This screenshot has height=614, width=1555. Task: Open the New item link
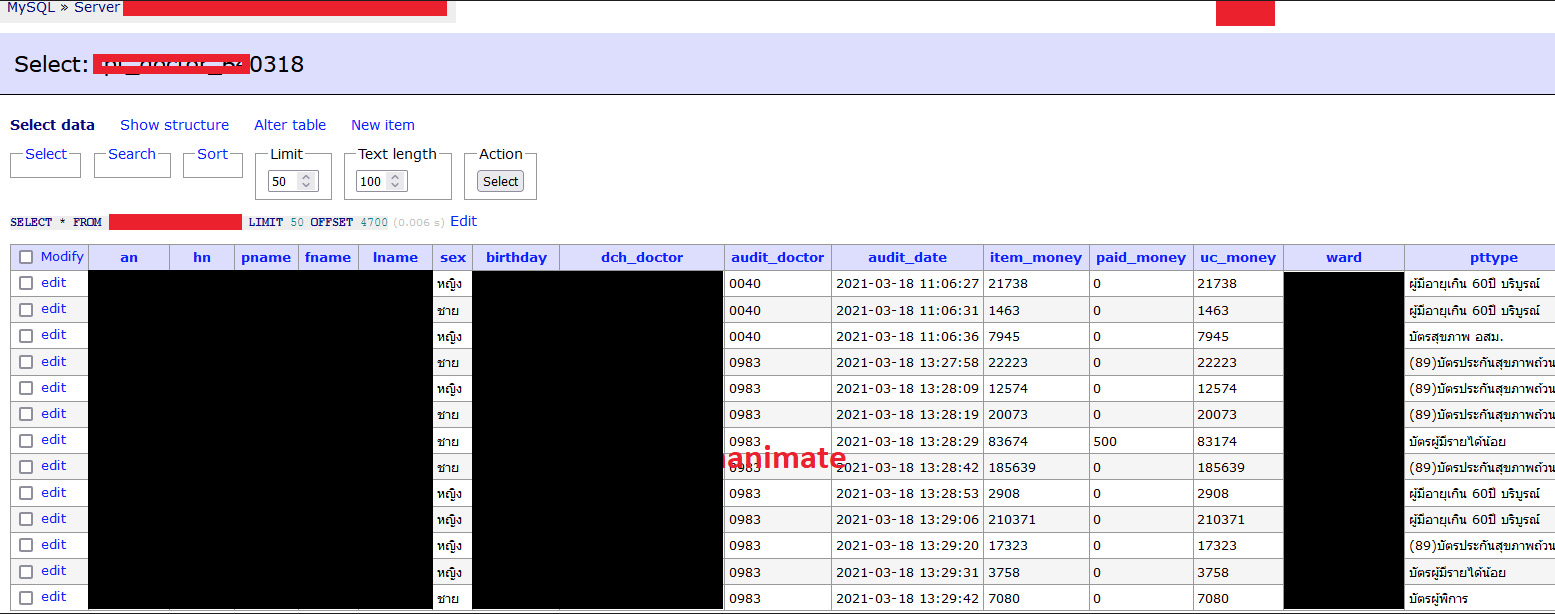382,125
